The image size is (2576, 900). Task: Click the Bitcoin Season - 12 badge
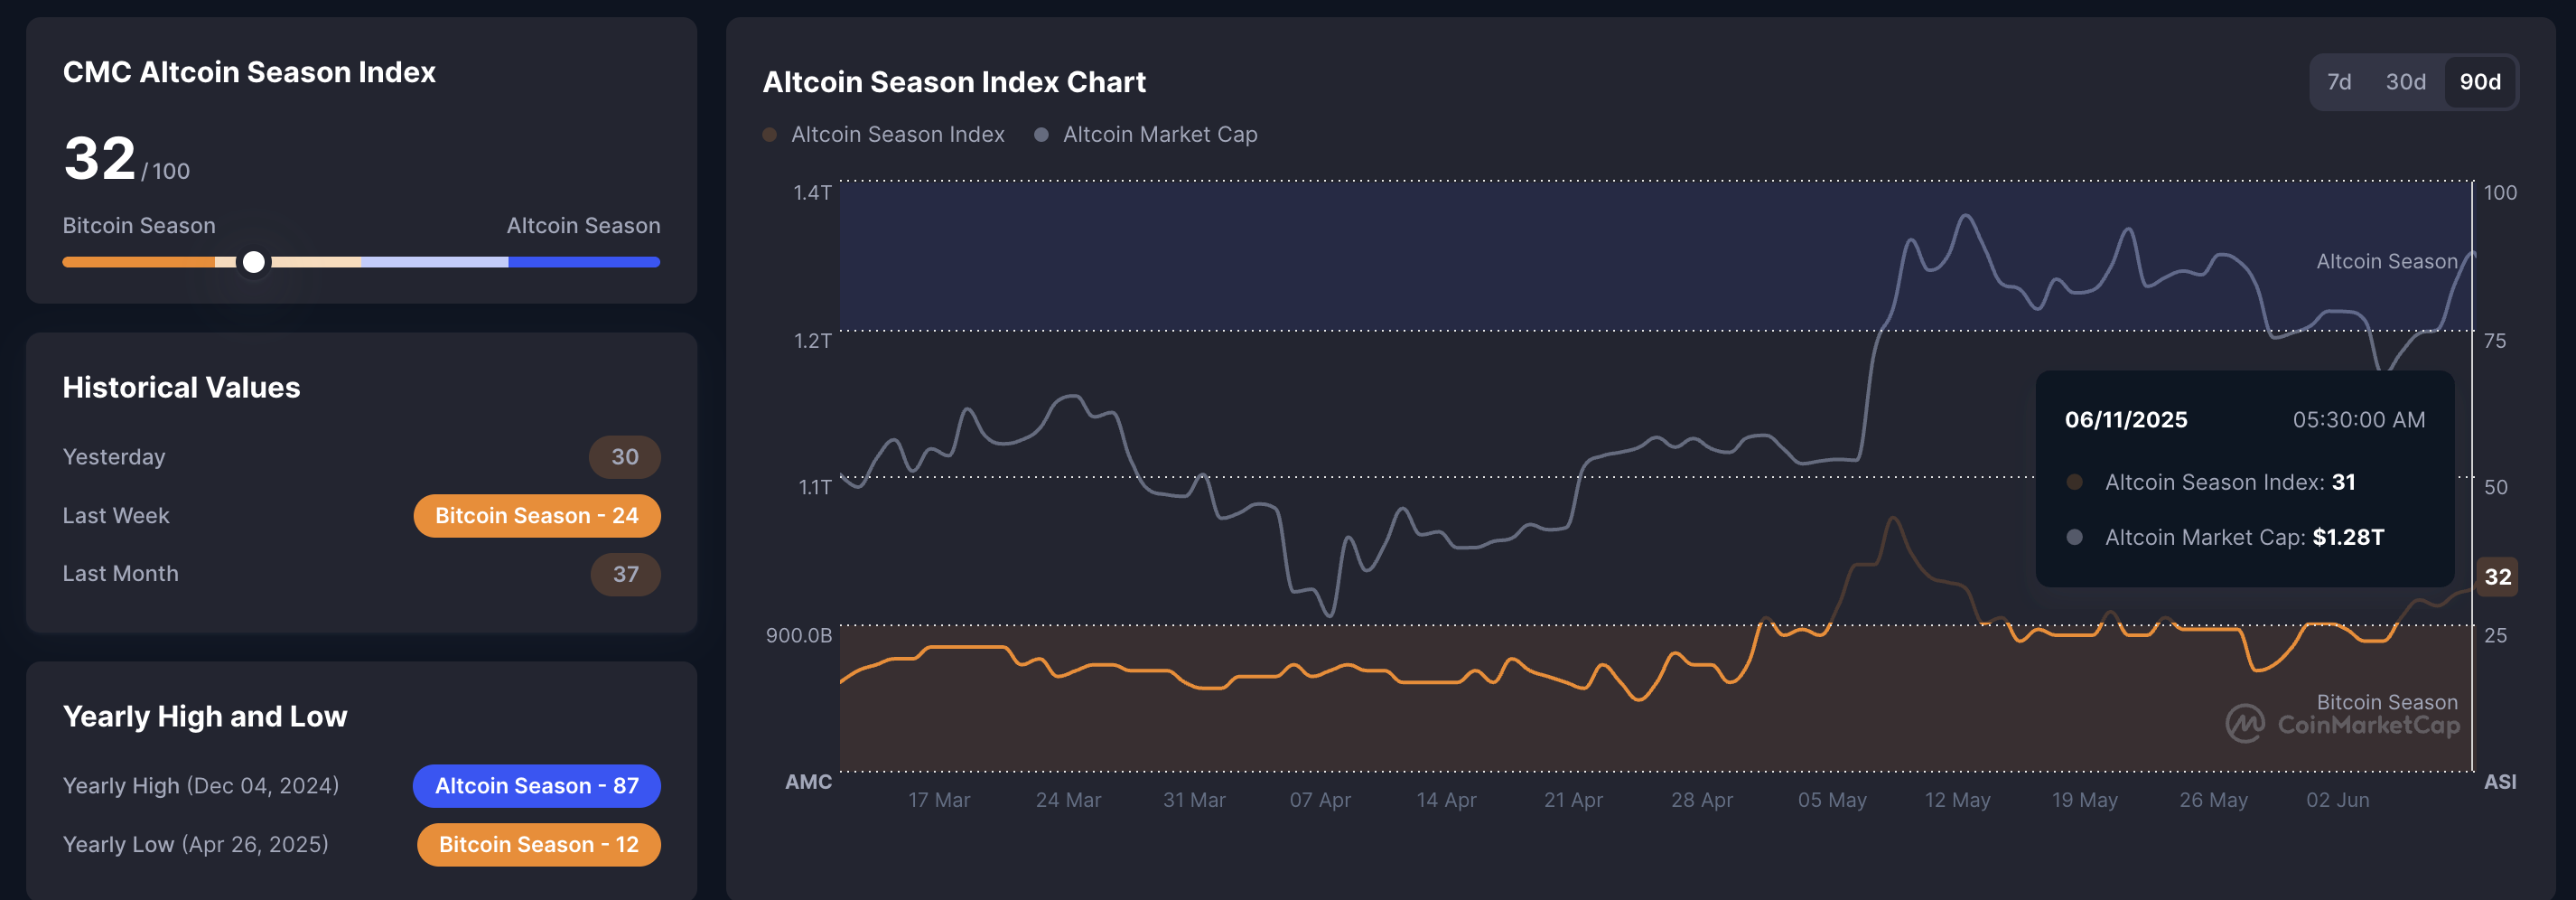(539, 845)
